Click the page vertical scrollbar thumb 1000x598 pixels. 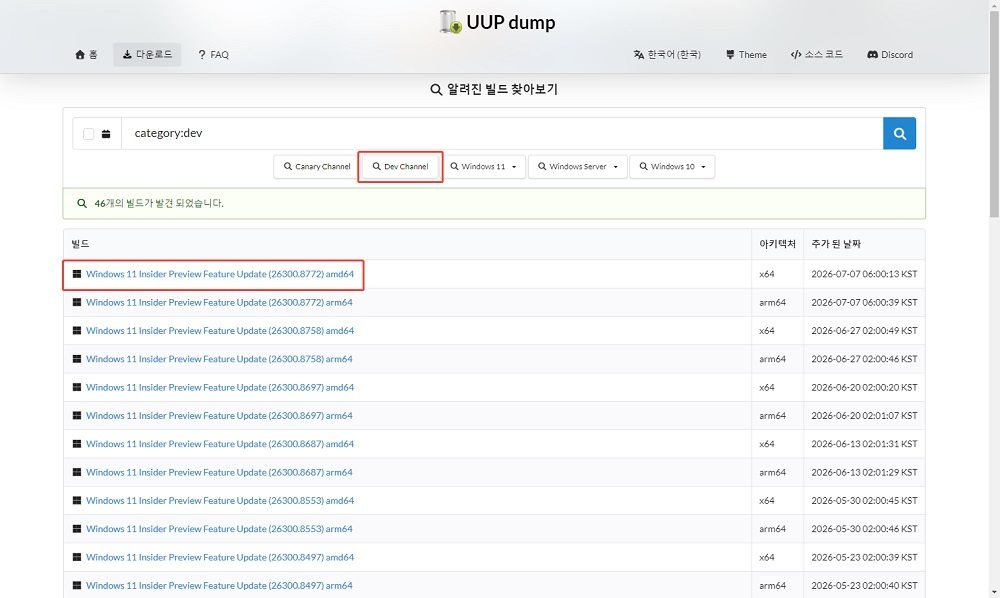coord(994,115)
